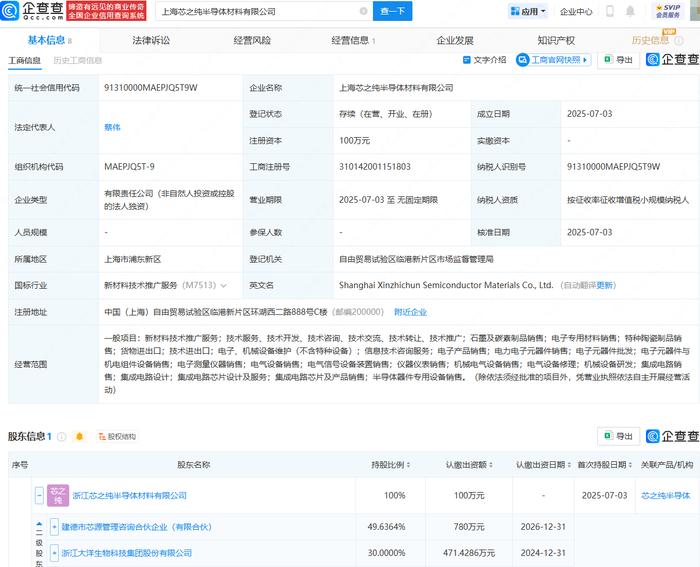Switch to 历史信息 tab
The width and height of the screenshot is (700, 567).
click(x=650, y=41)
